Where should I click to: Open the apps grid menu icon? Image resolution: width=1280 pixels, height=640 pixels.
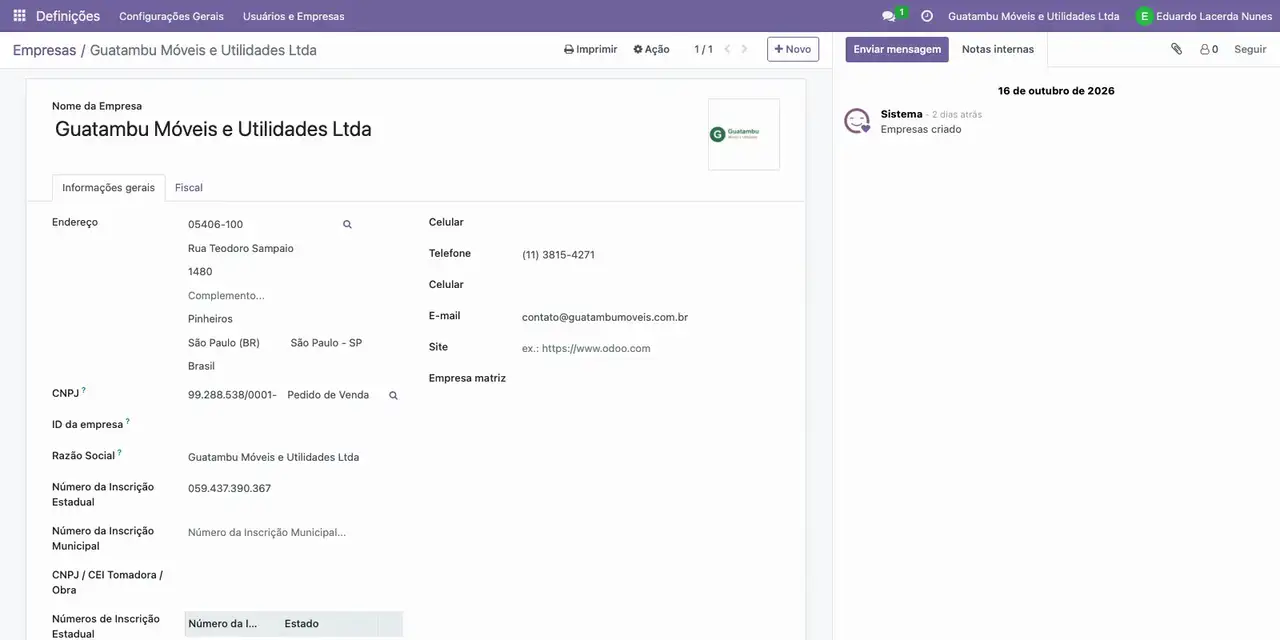pos(19,16)
